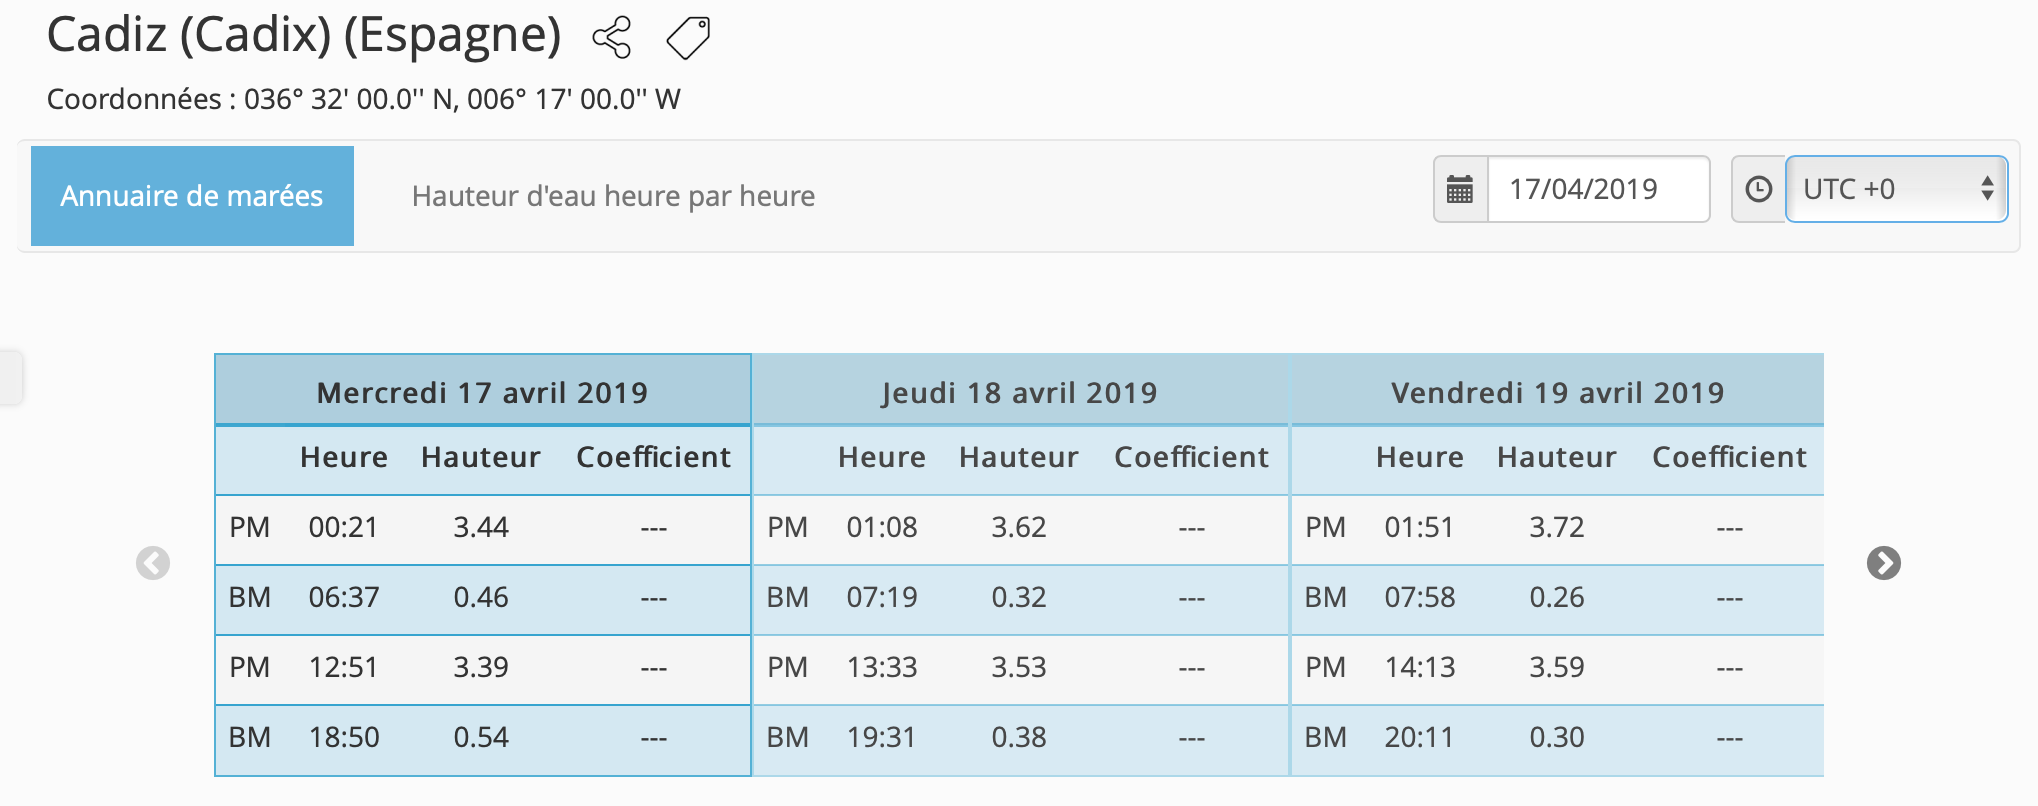Select the Vendredi 19 avril 2019 header
Viewport: 2038px width, 806px height.
(1557, 392)
